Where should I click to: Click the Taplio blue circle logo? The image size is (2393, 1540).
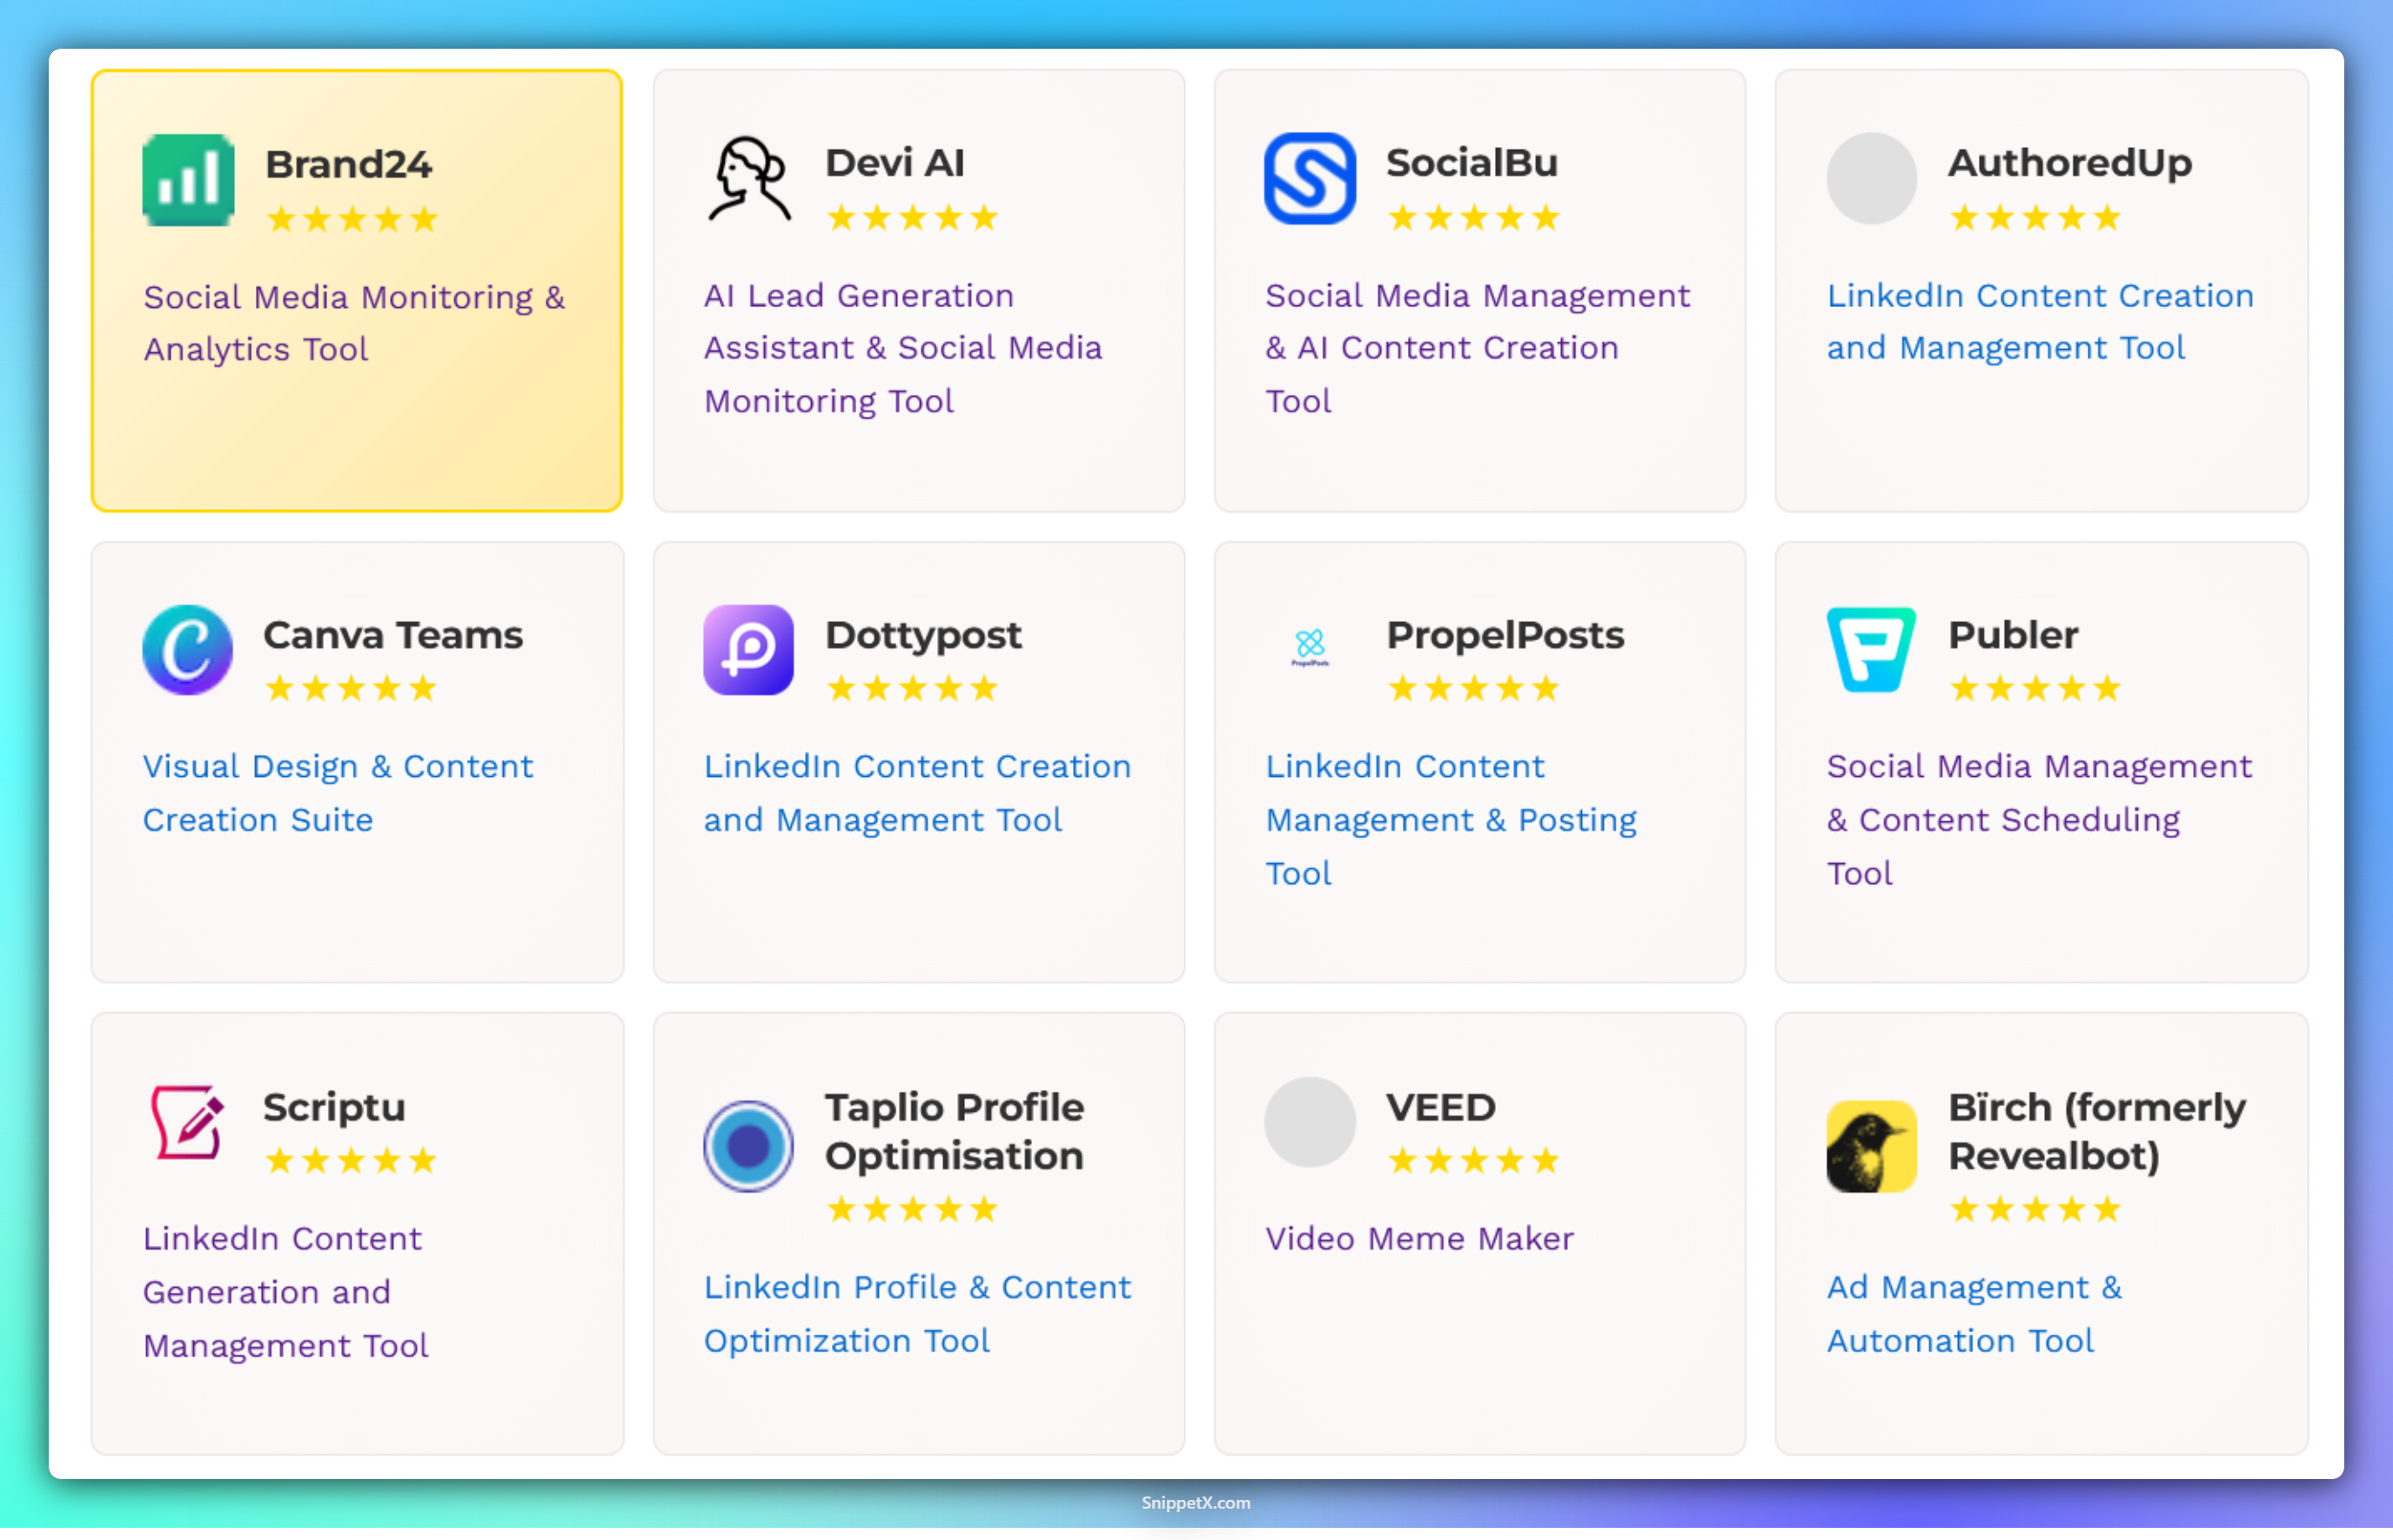(x=749, y=1147)
